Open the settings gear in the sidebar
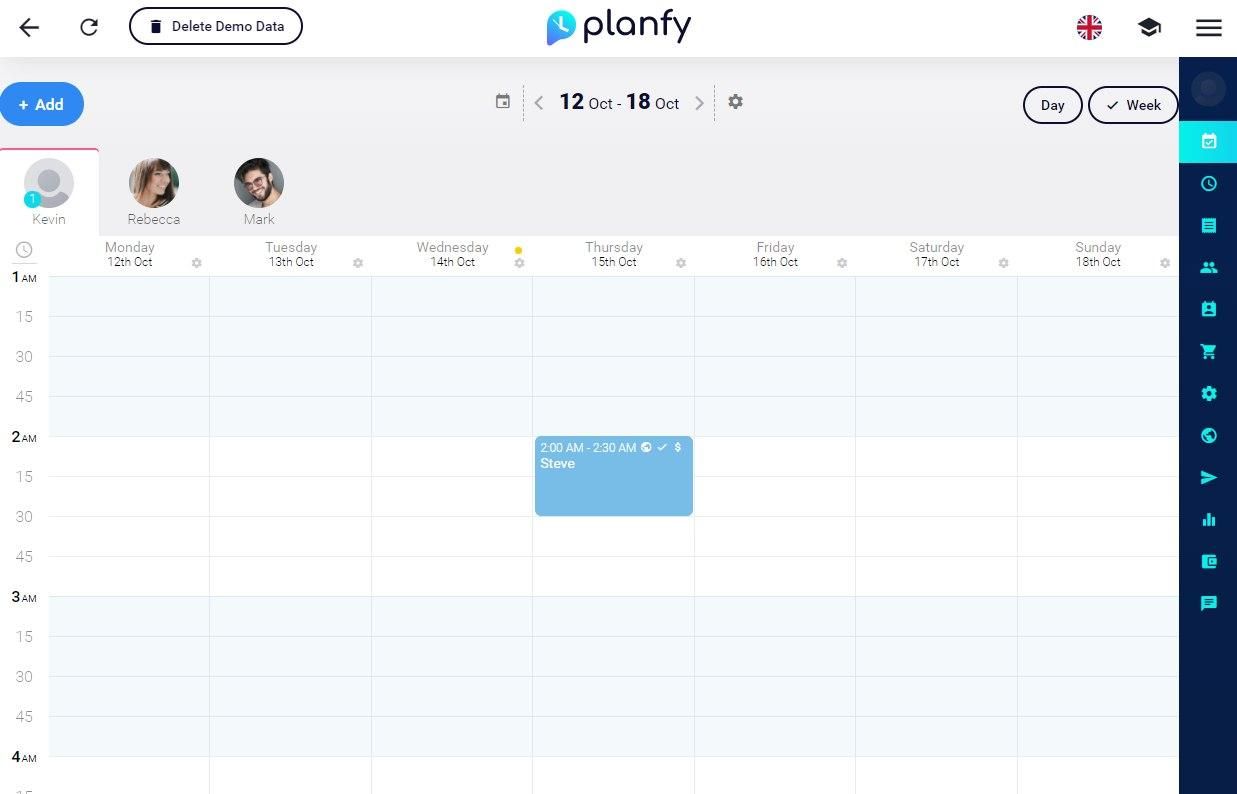This screenshot has width=1237, height=794. click(x=1209, y=393)
